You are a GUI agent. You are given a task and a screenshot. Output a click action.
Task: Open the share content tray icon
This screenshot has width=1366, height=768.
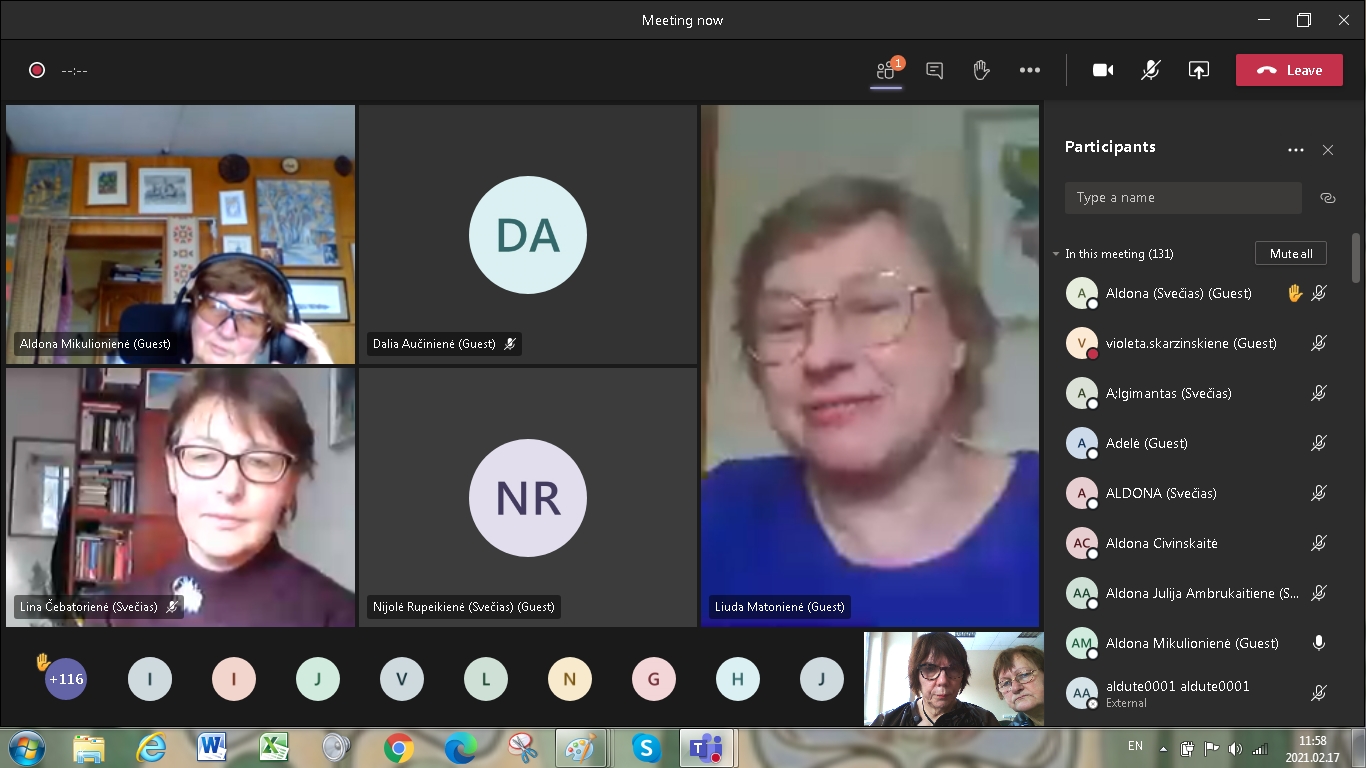pos(1198,70)
